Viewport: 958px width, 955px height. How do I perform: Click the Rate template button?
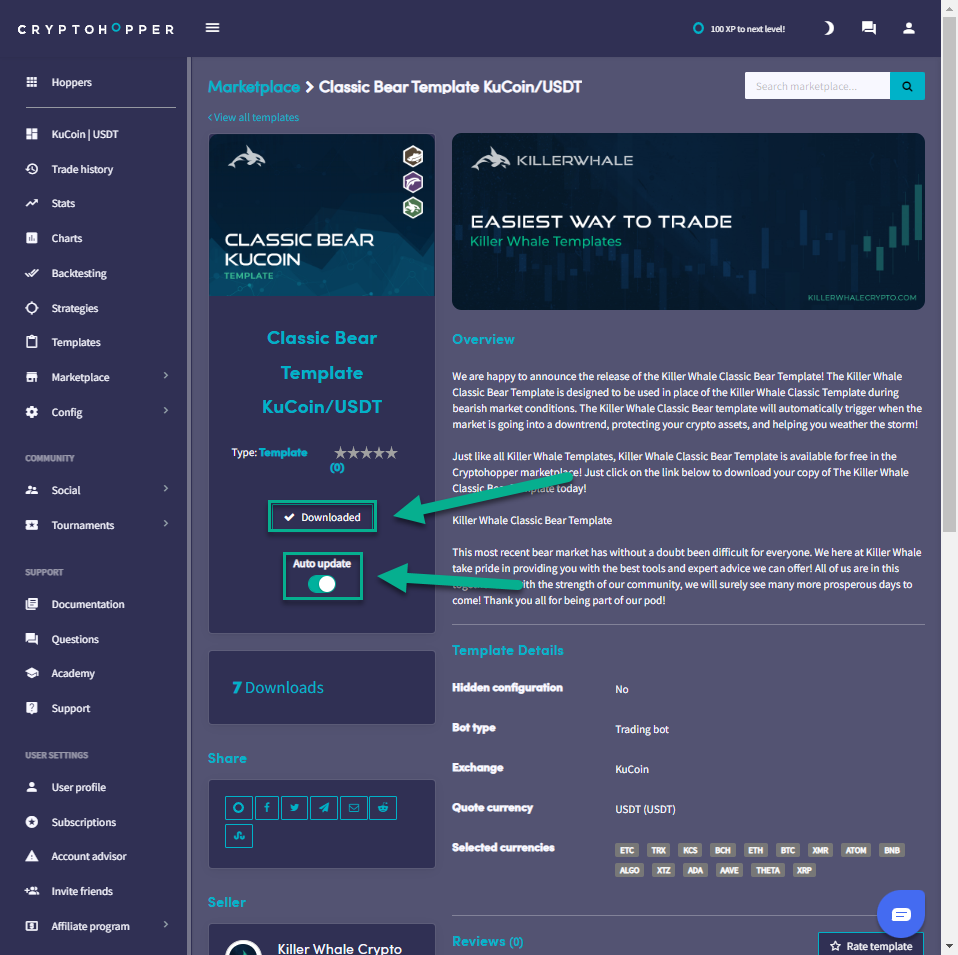pos(870,946)
